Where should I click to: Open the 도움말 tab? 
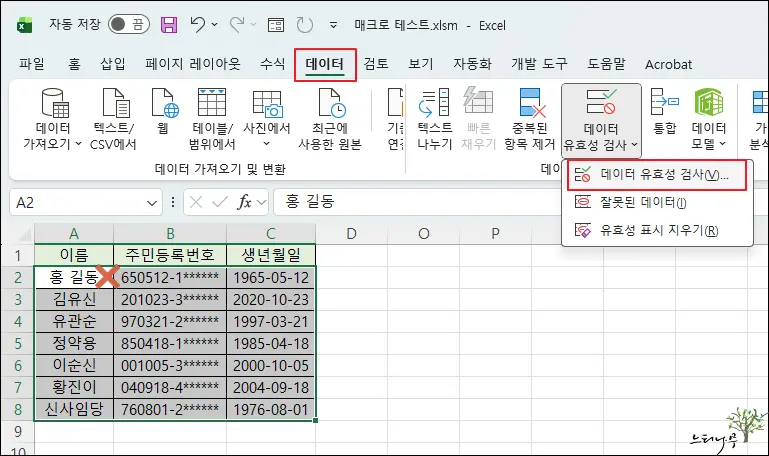tap(607, 64)
